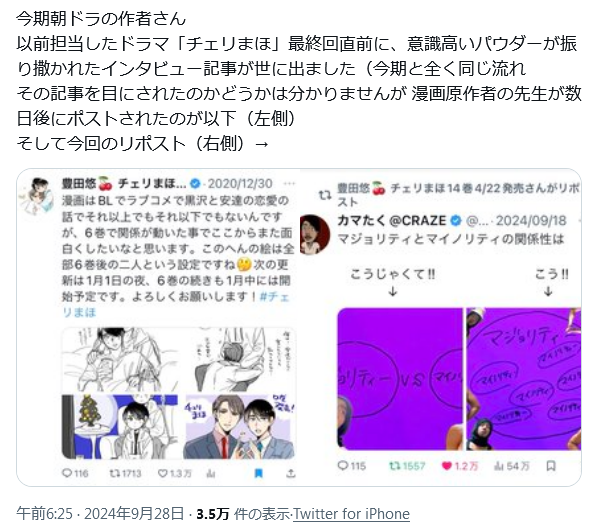Open colored two men in suits illustration
The width and height of the screenshot is (598, 532).
click(240, 426)
